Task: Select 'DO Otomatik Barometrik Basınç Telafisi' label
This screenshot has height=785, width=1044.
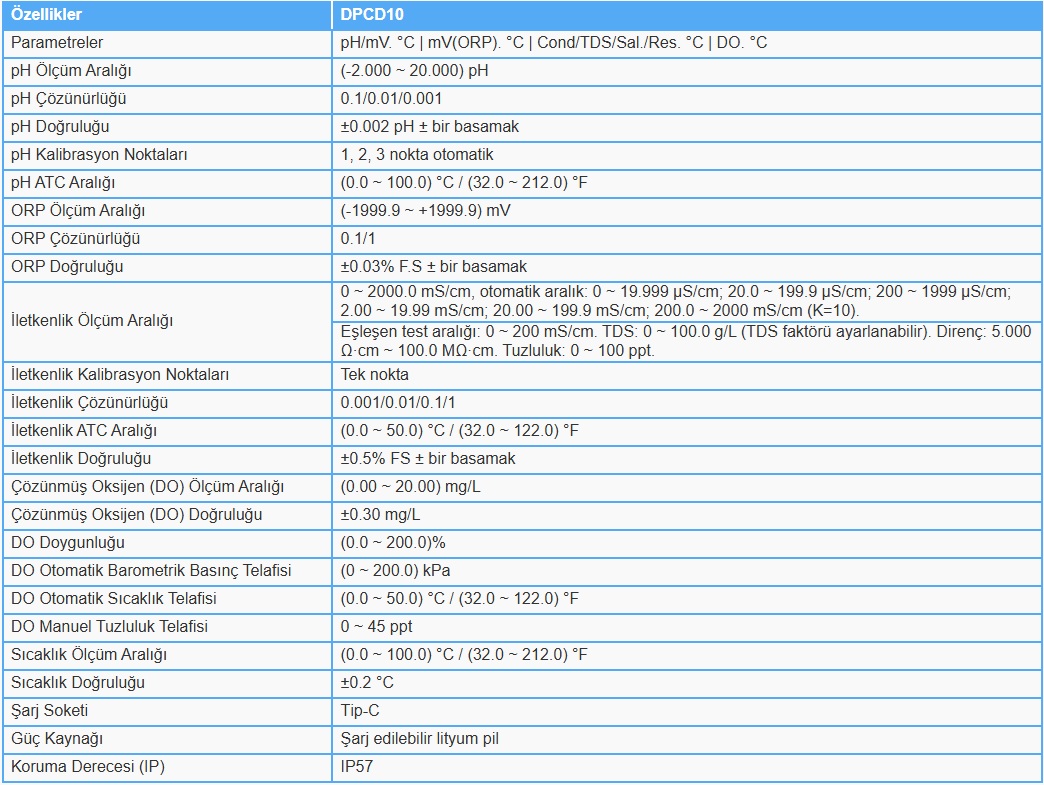Action: click(151, 570)
